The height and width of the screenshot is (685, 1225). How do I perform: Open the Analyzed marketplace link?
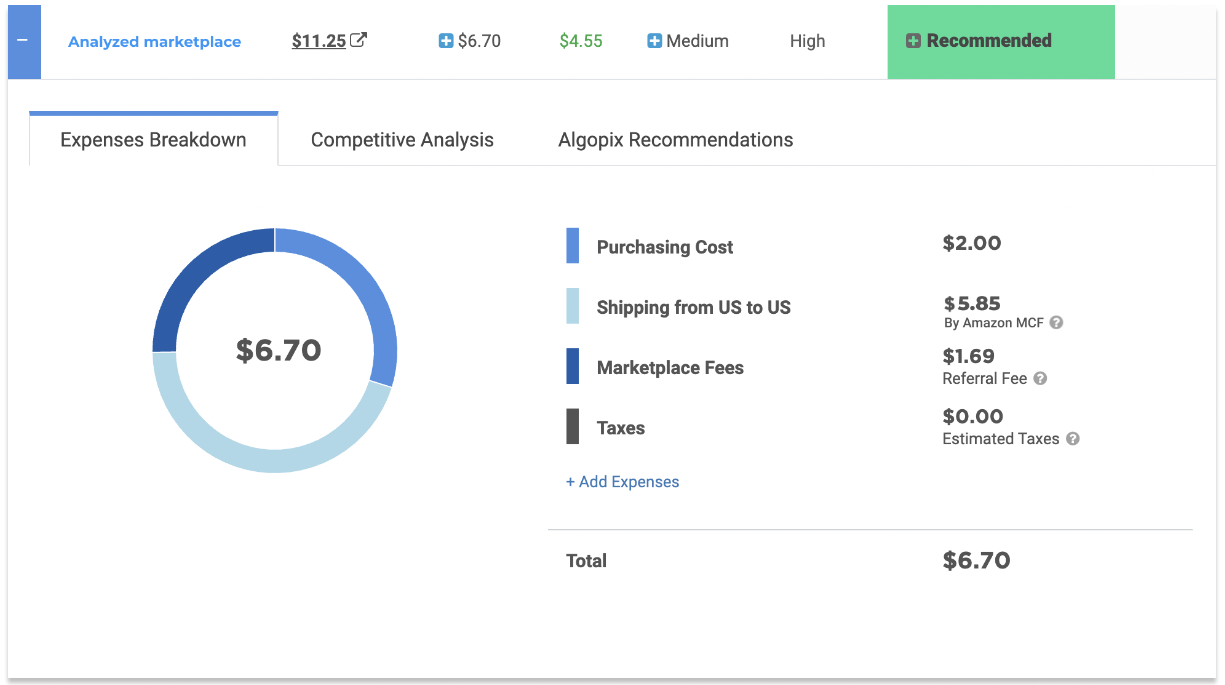pyautogui.click(x=154, y=41)
